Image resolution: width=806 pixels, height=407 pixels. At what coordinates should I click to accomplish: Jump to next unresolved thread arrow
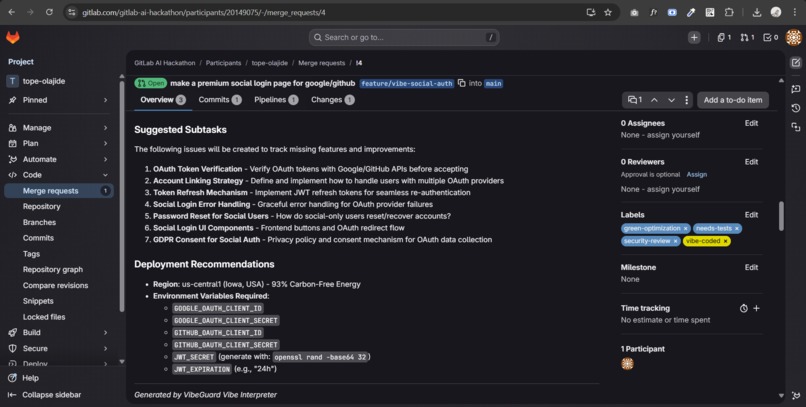point(671,100)
